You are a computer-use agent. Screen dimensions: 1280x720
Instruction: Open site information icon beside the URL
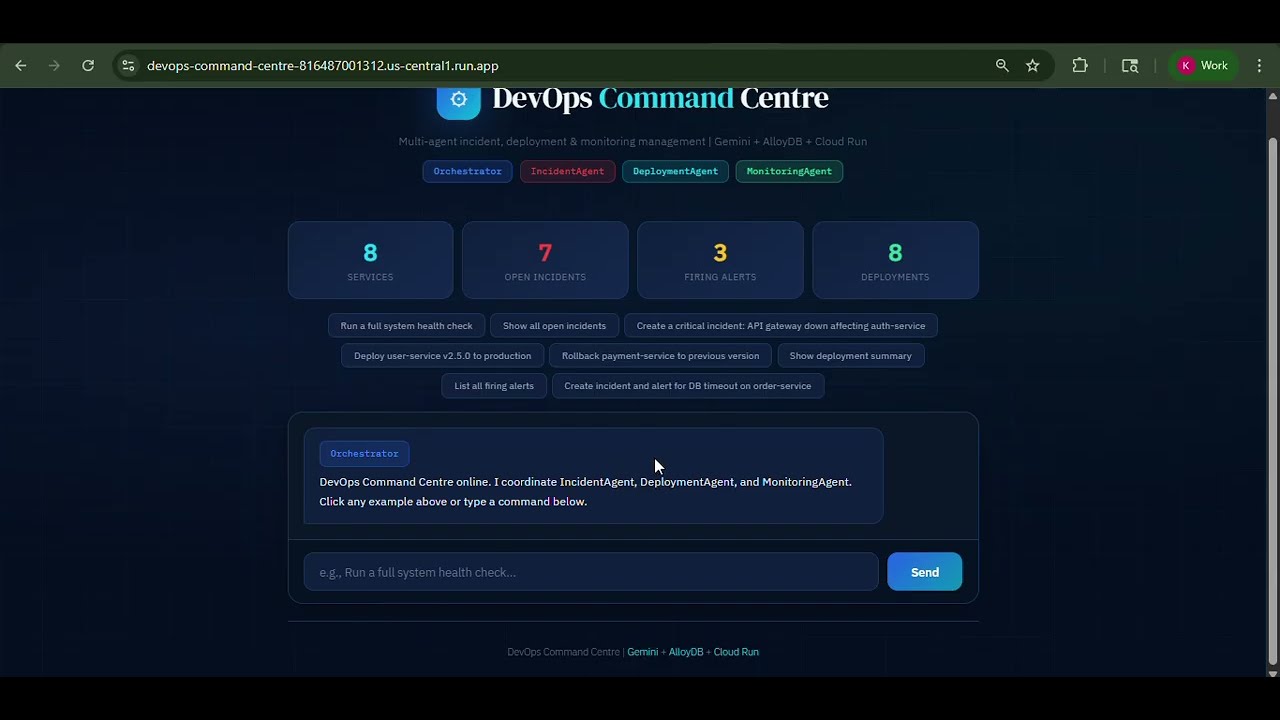click(128, 66)
